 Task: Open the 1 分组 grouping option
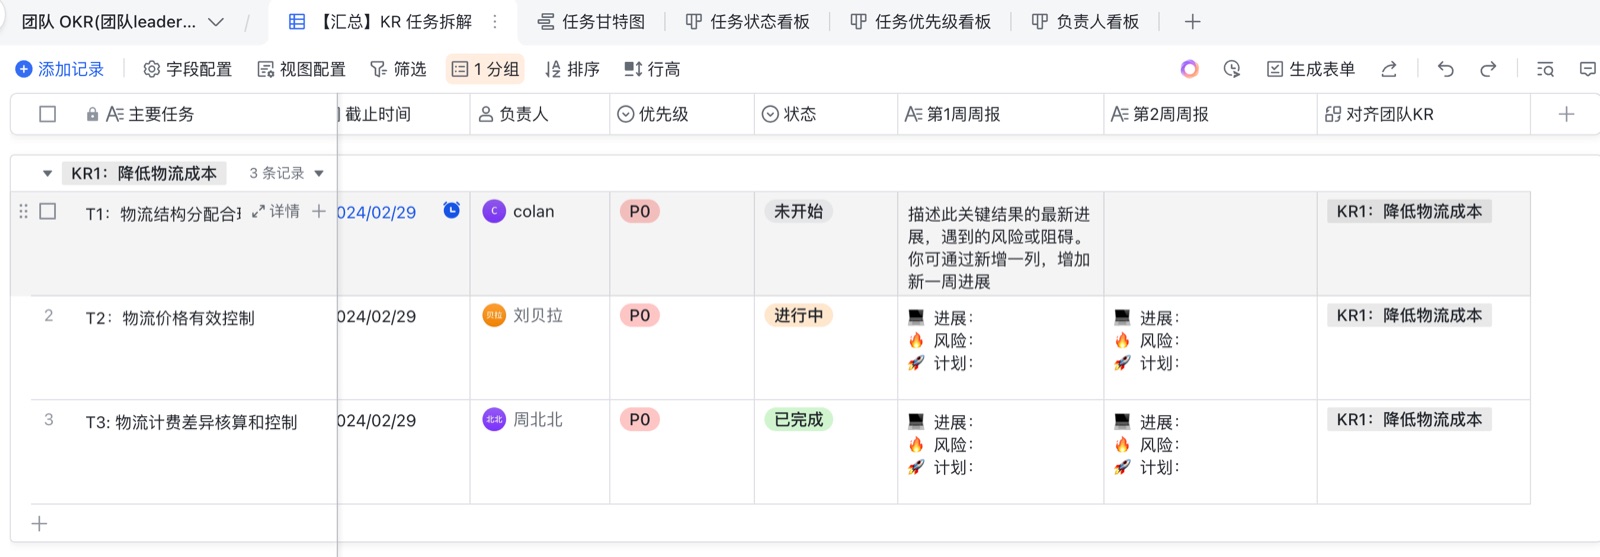[x=485, y=69]
